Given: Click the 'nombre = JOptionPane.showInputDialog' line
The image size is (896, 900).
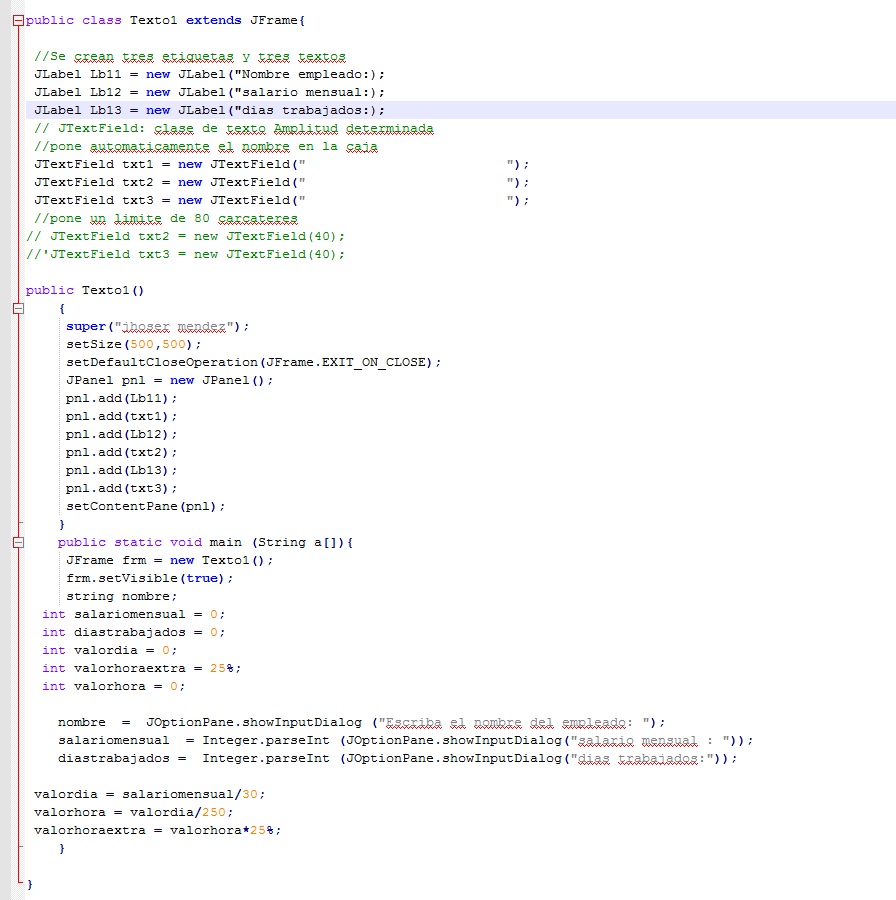Looking at the screenshot, I should 362,723.
